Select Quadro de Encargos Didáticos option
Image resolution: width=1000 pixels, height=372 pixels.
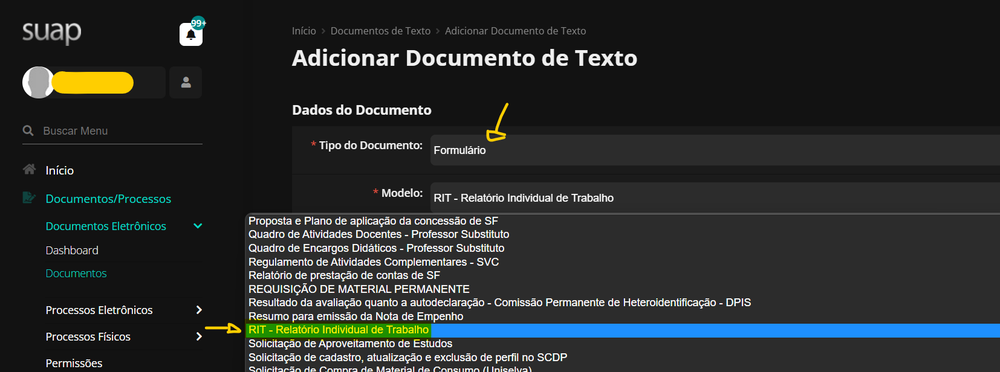[x=622, y=248]
